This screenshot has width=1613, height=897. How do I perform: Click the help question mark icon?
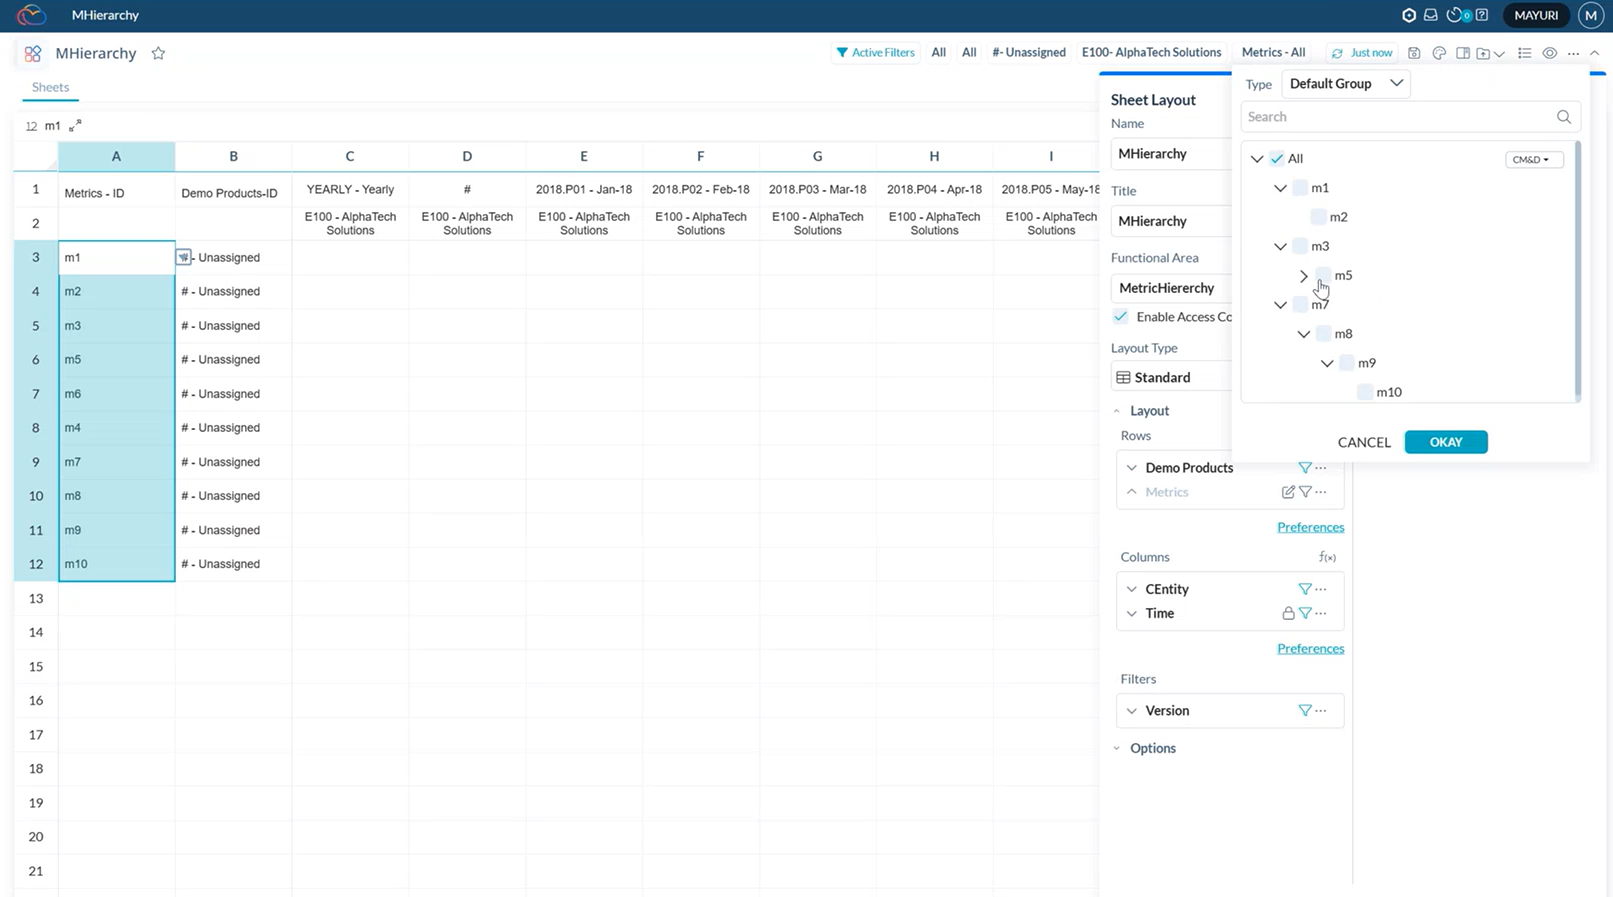pos(1482,15)
